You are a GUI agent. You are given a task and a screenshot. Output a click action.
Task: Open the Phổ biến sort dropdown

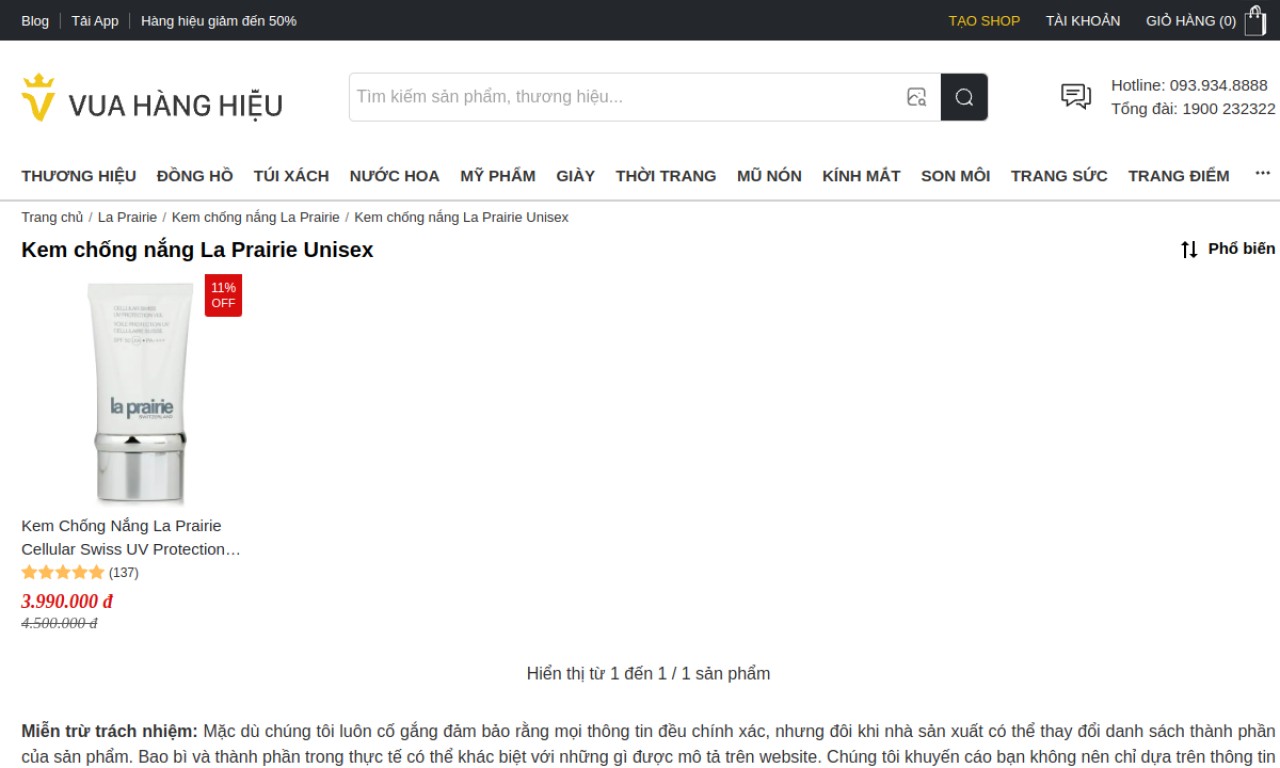click(x=1228, y=249)
